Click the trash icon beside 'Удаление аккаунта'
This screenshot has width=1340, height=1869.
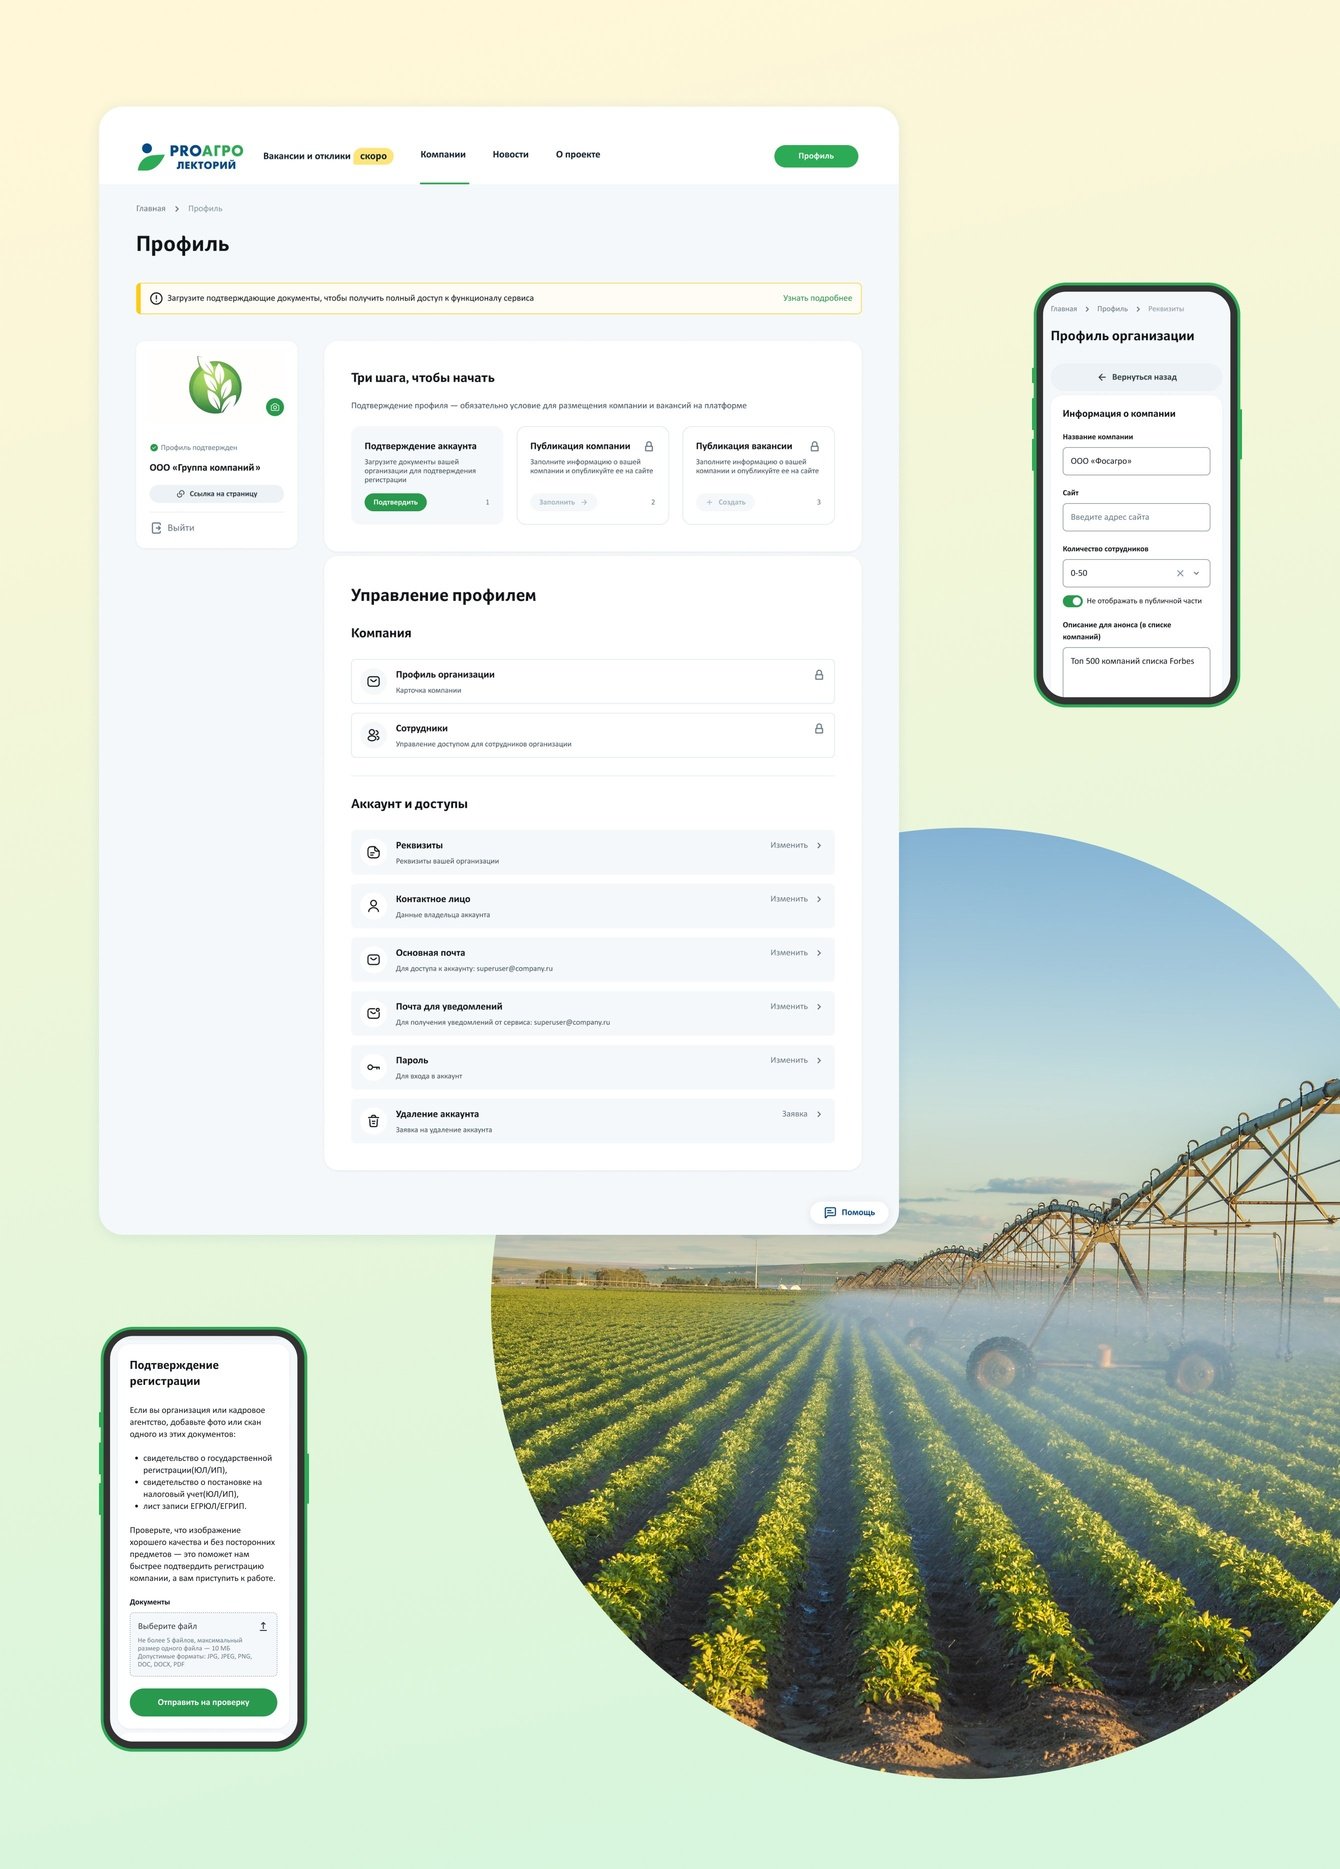point(373,1121)
